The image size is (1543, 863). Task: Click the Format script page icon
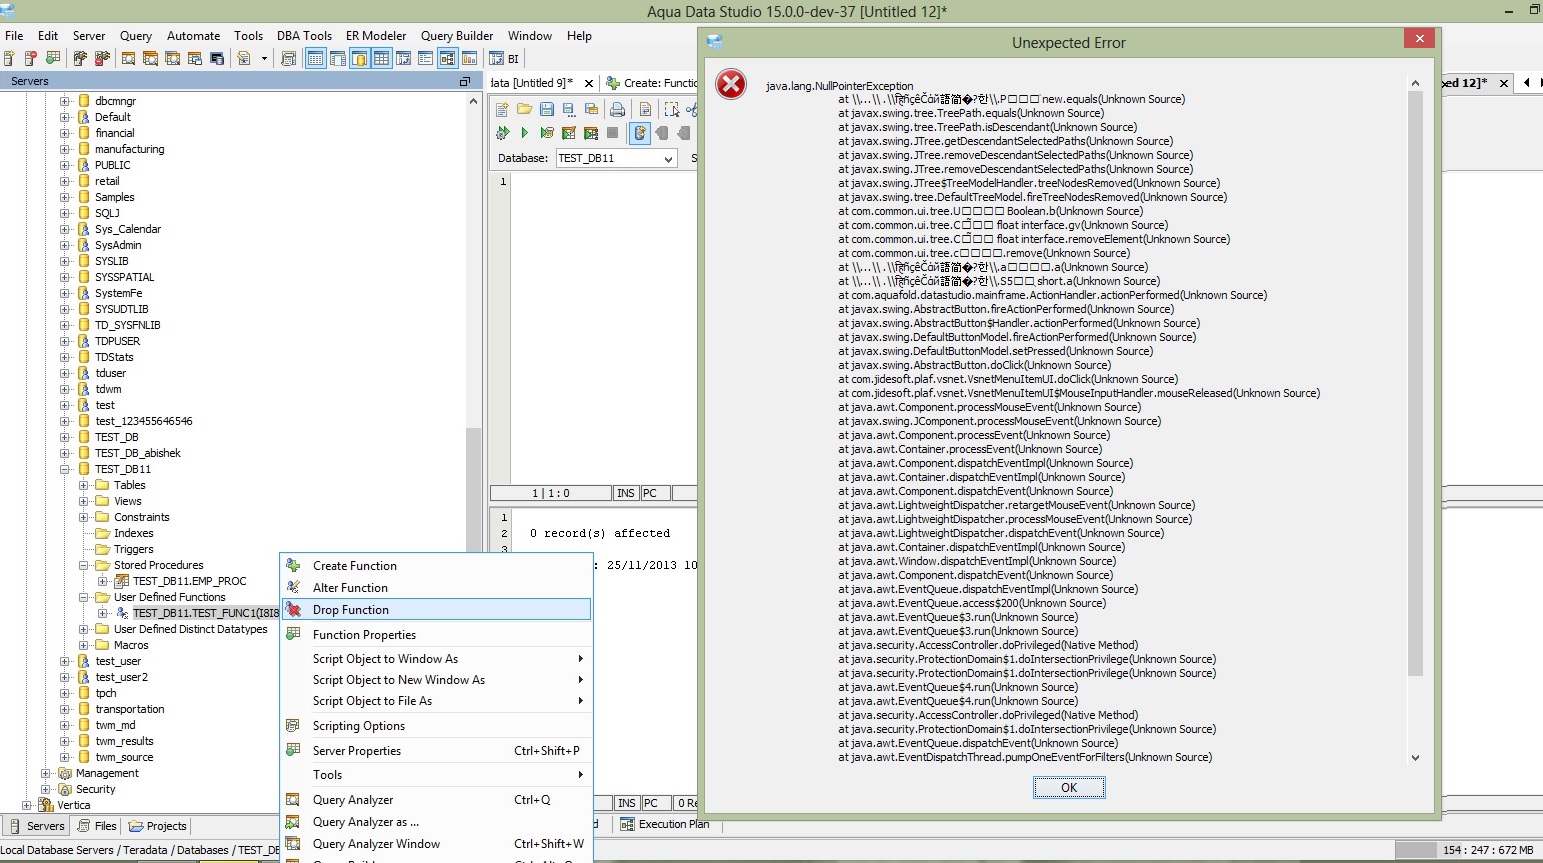[x=645, y=109]
